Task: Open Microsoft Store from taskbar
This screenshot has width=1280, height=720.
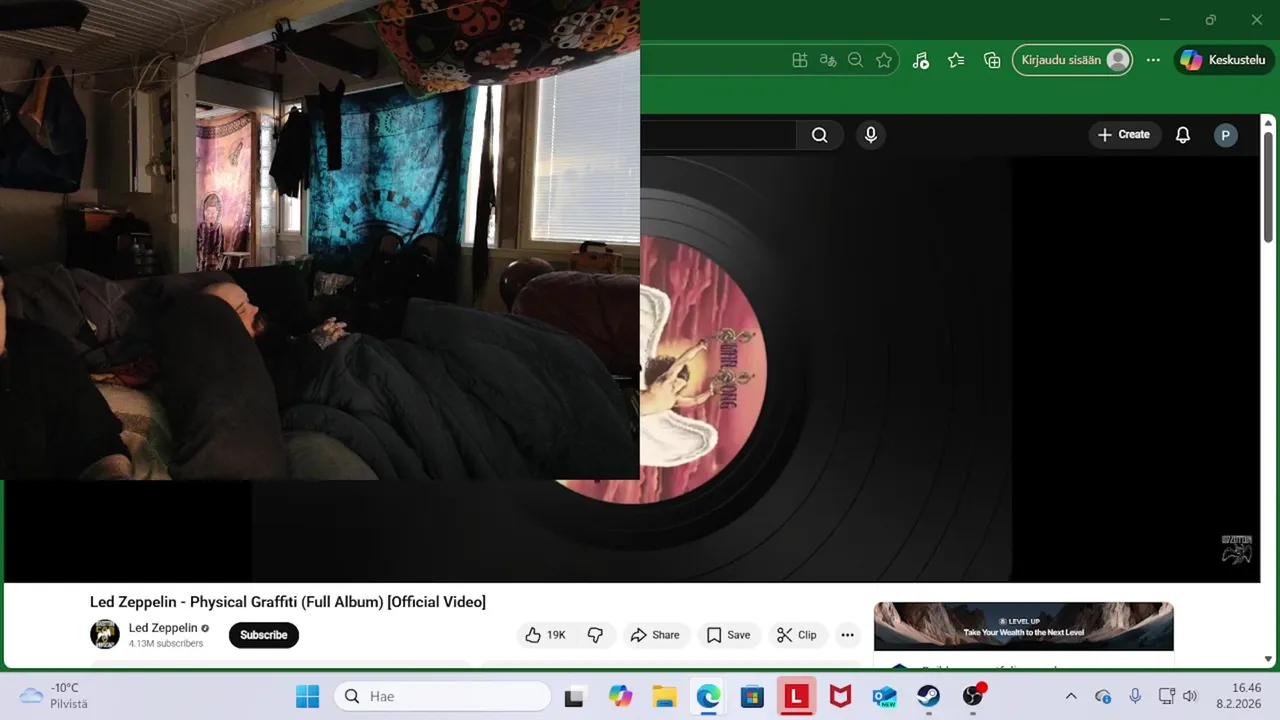Action: pos(752,696)
